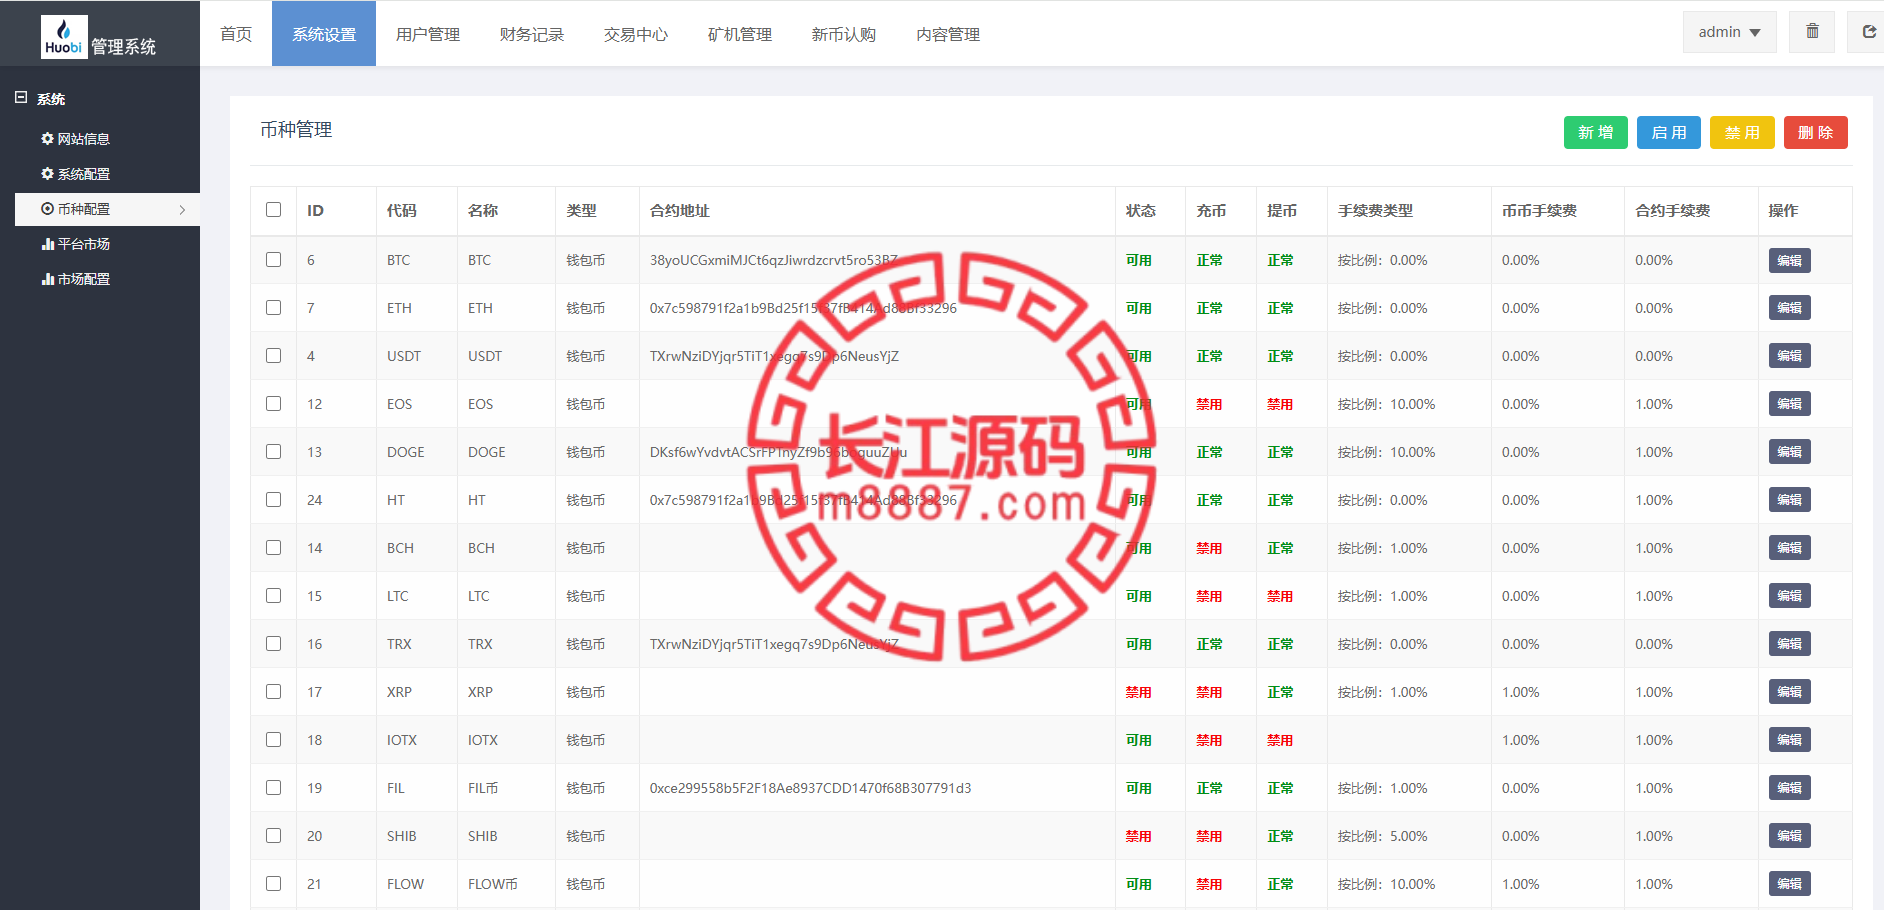
Task: Edit the USDT row
Action: (x=1790, y=357)
